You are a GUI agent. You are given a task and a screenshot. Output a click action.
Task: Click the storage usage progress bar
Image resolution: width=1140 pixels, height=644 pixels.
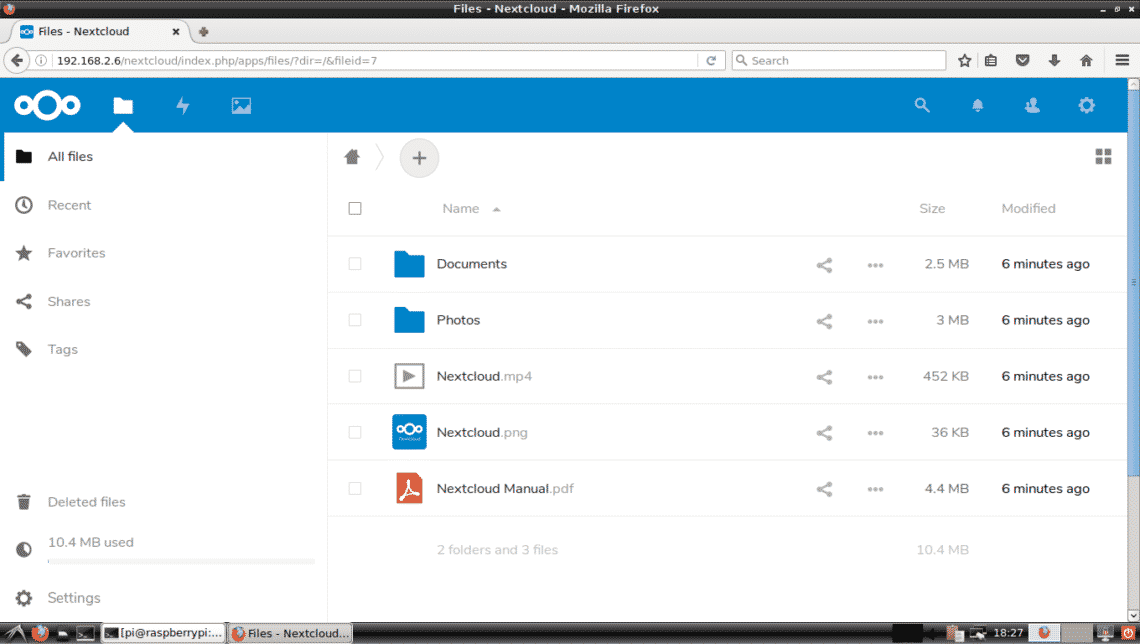[x=180, y=562]
